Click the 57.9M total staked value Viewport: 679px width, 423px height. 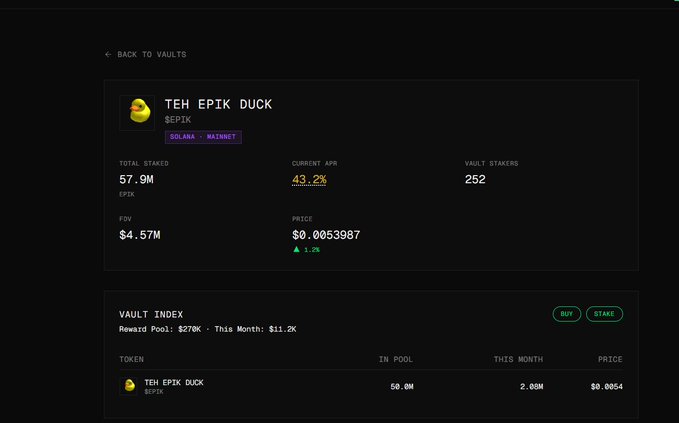(x=136, y=179)
